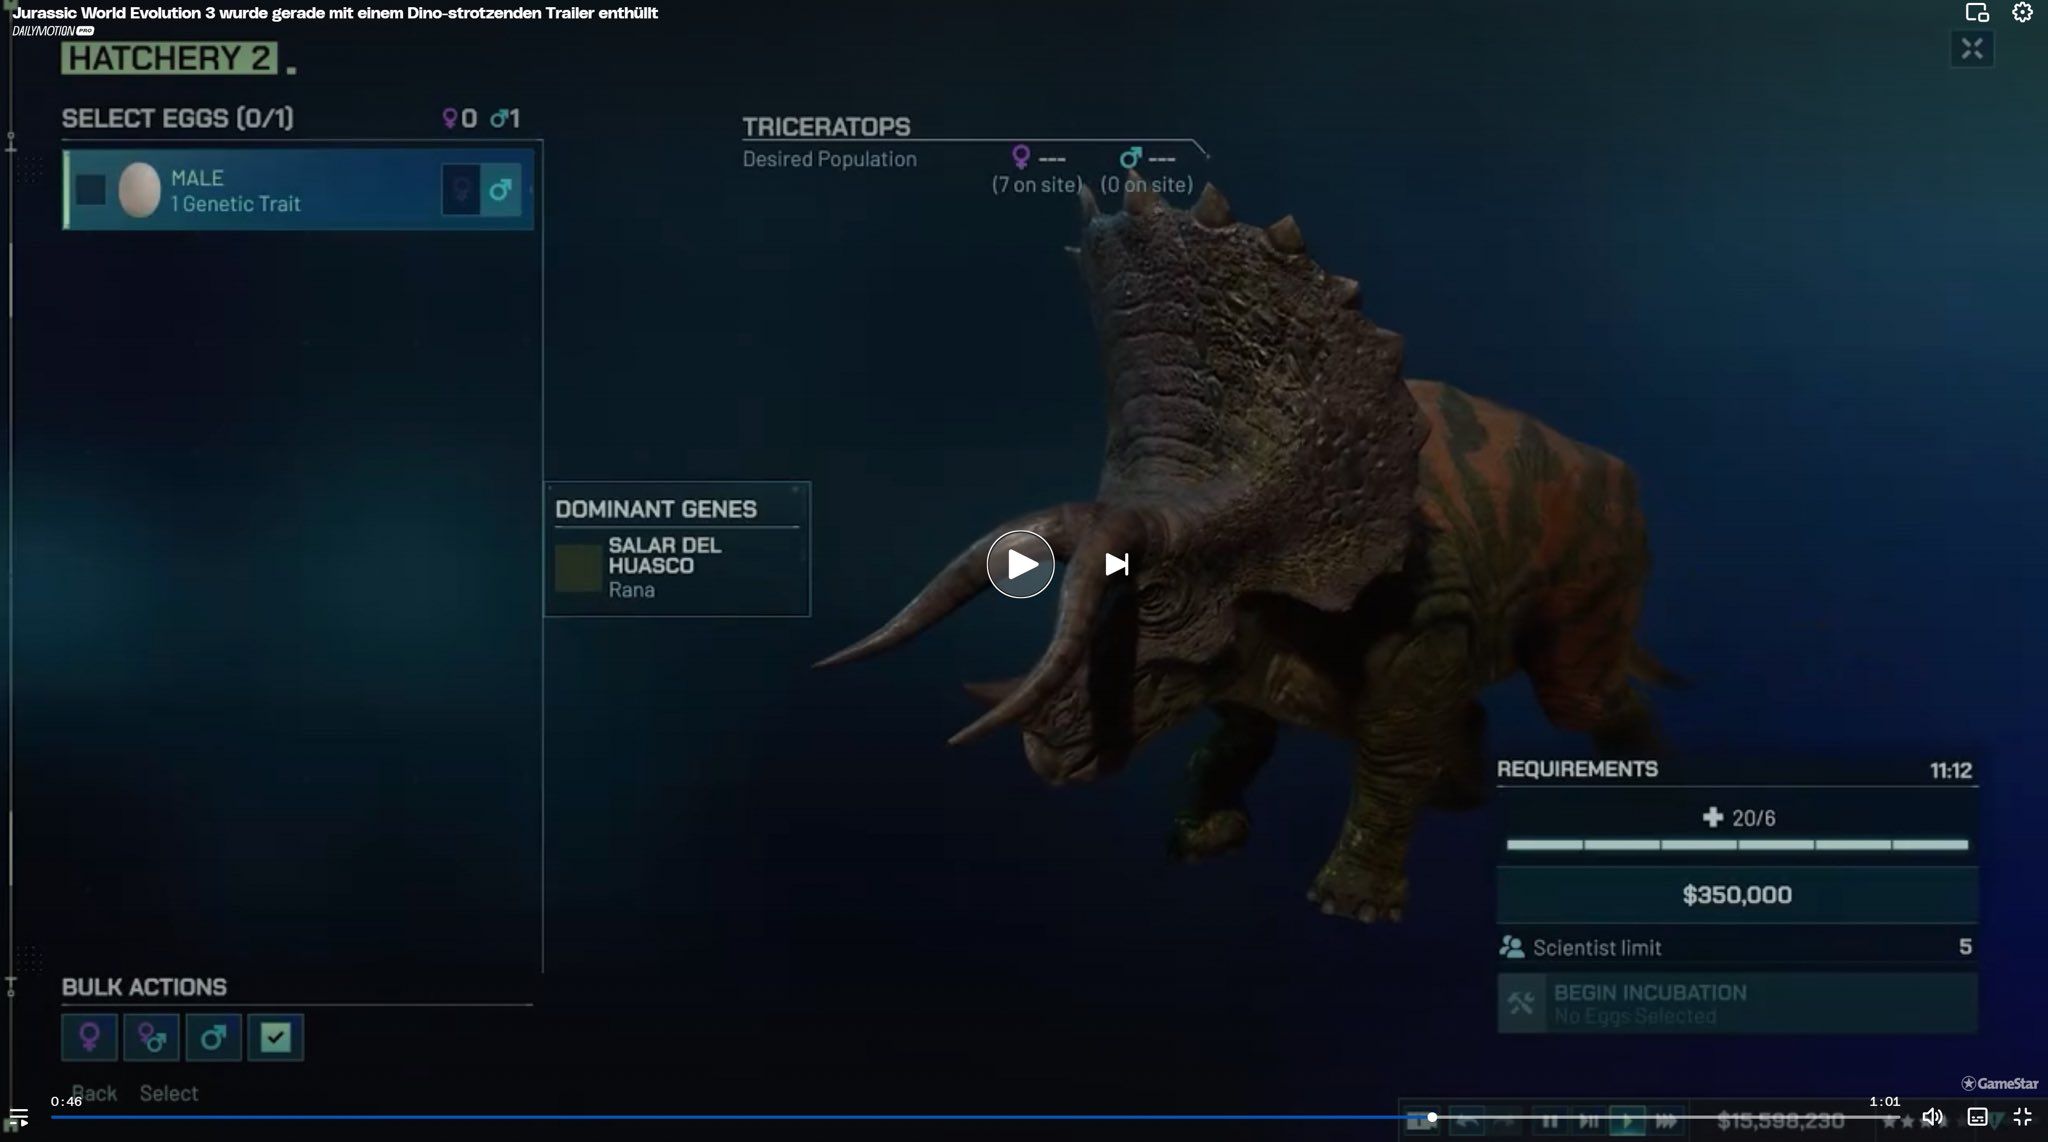Screen dimensions: 2048x1142
Task: Set the MALE egg's gender to male
Action: 501,189
